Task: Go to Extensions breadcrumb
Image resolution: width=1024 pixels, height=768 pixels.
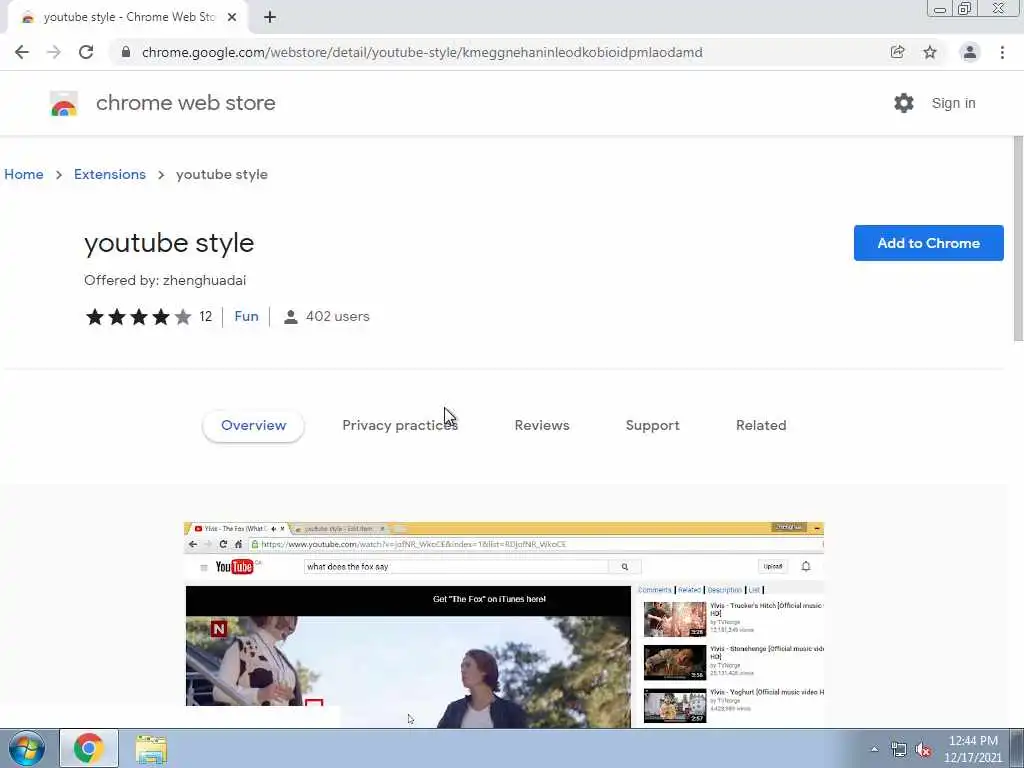Action: [110, 174]
